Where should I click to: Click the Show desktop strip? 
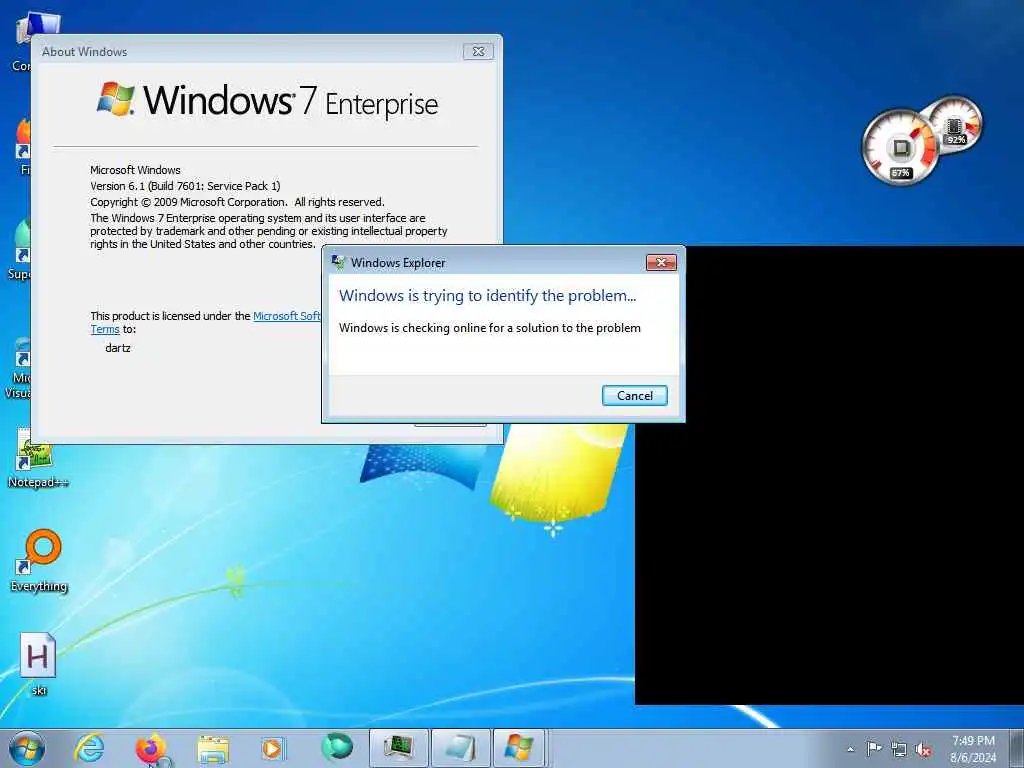tap(1018, 748)
